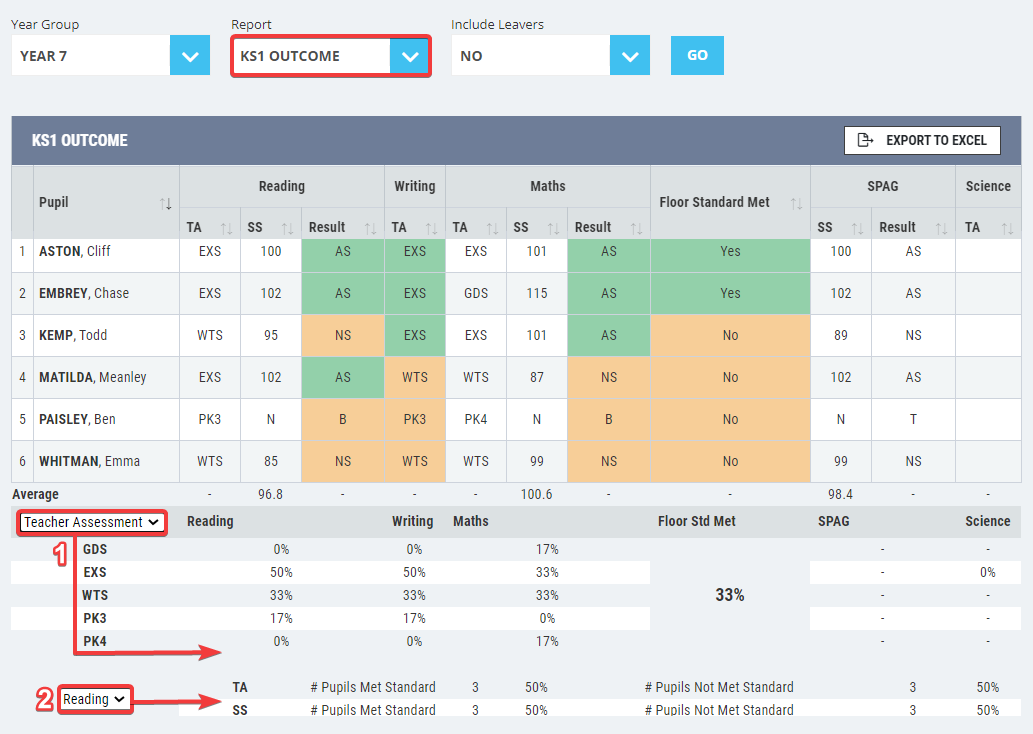The height and width of the screenshot is (734, 1033).
Task: Sort the Maths SS column
Action: click(x=553, y=226)
